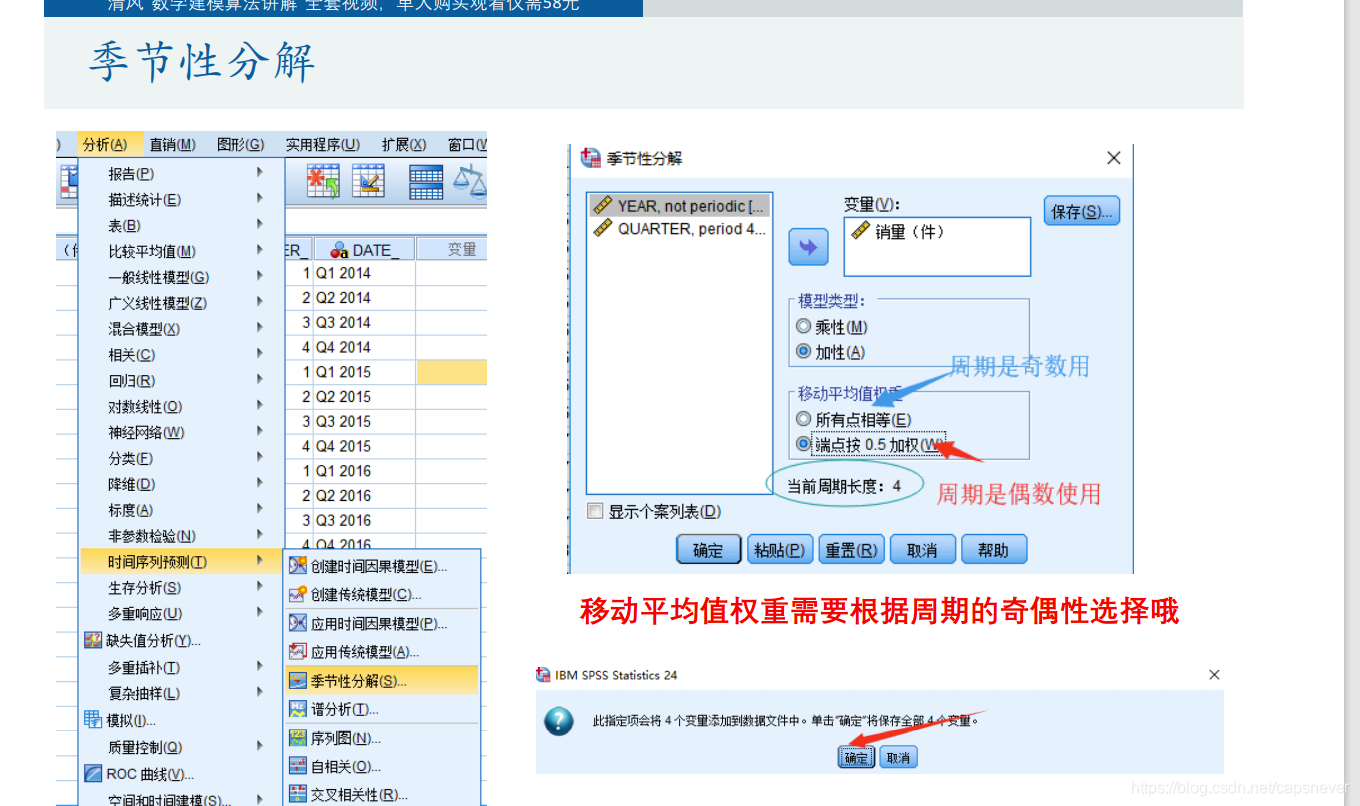This screenshot has height=806, width=1360.
Task: Choose 时间序列预测(T) menu entry
Action: tap(182, 561)
